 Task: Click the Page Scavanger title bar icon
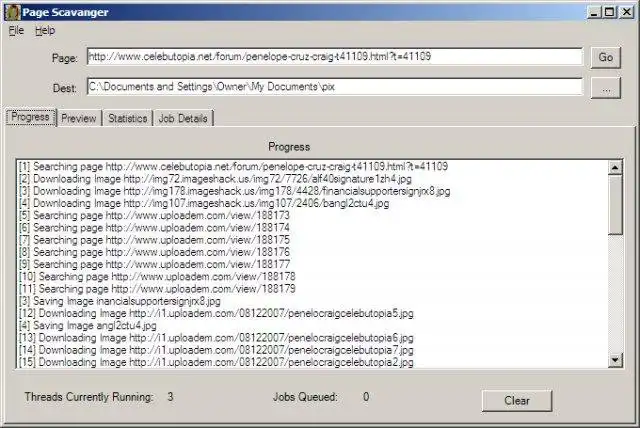pos(12,12)
